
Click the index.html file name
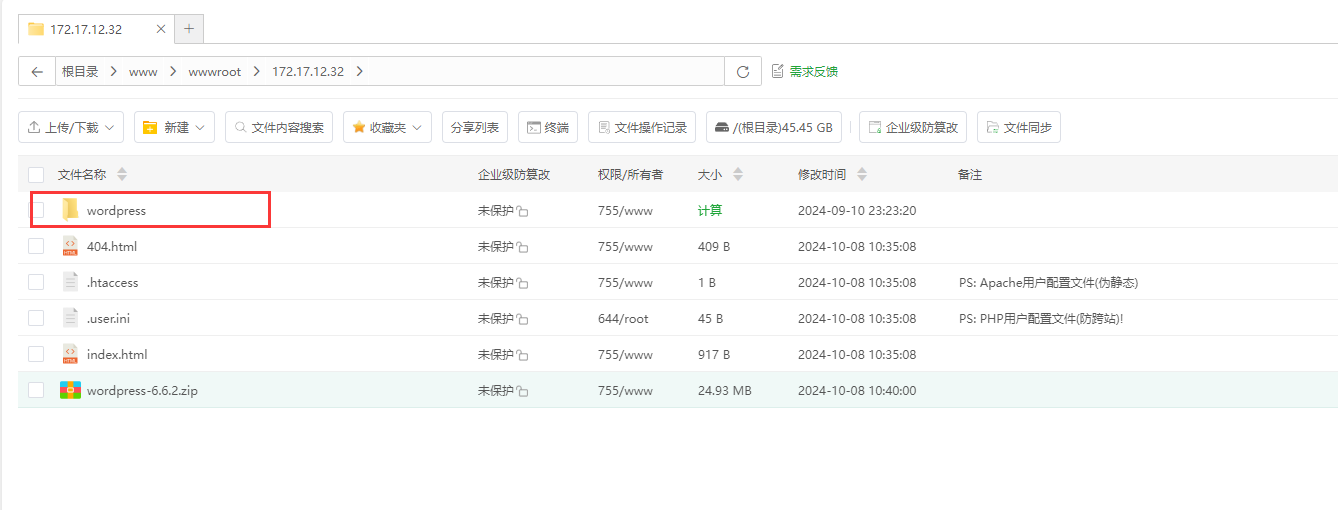(117, 354)
